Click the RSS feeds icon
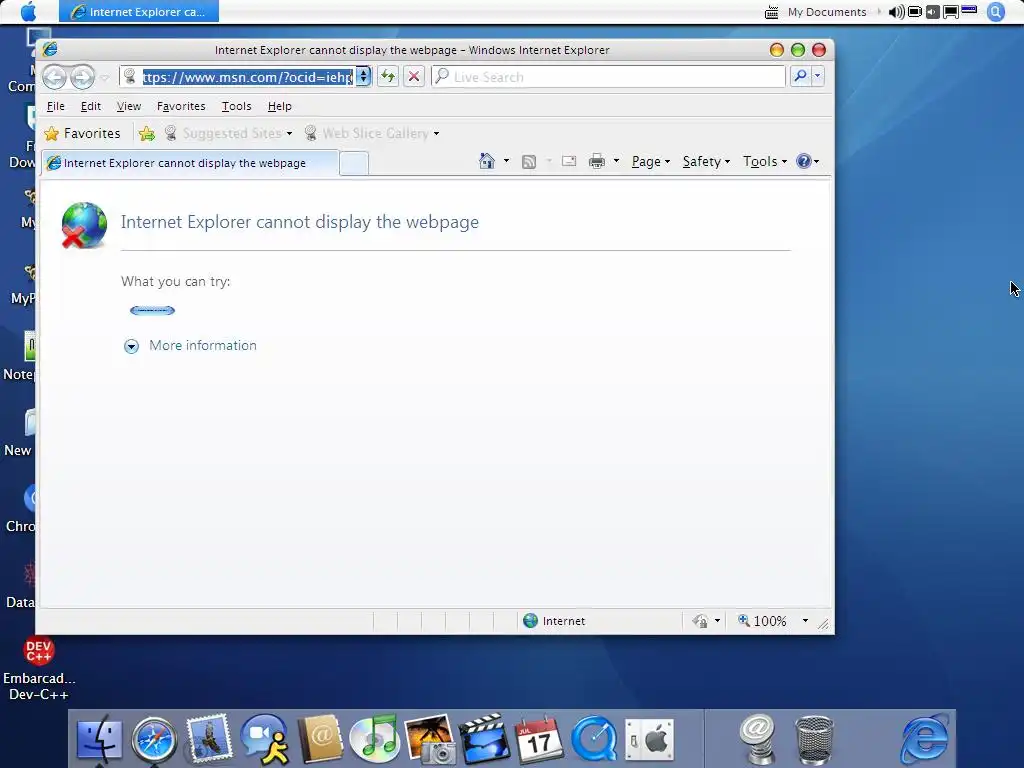This screenshot has width=1024, height=768. (x=529, y=161)
